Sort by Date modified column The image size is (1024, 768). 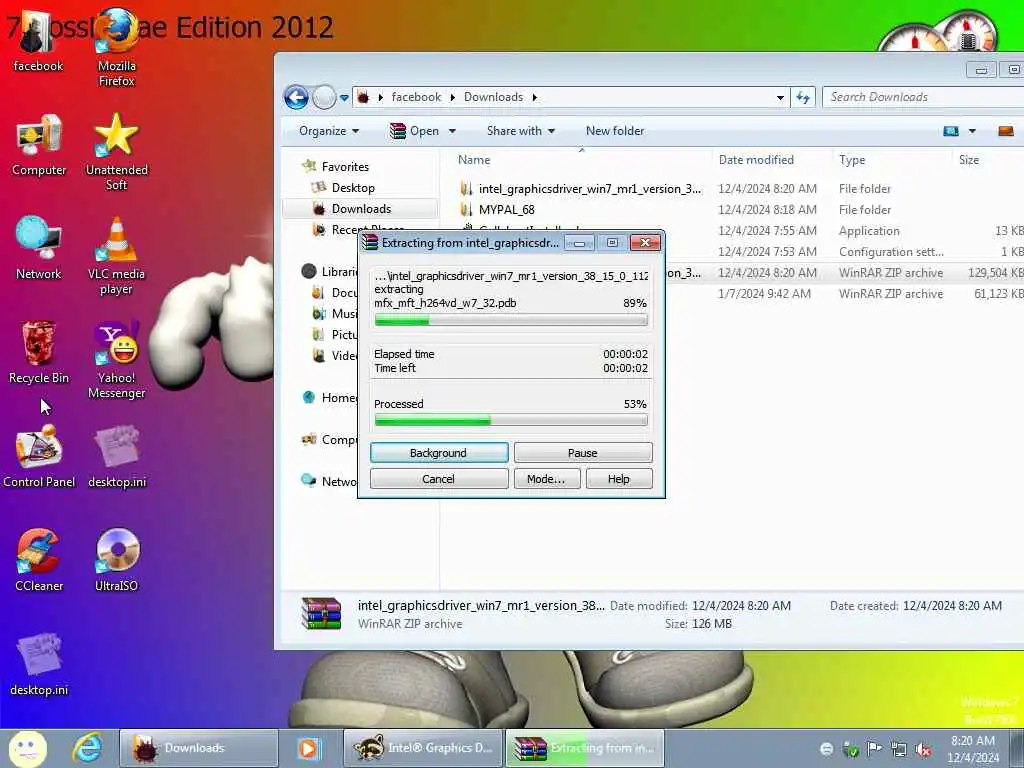756,160
